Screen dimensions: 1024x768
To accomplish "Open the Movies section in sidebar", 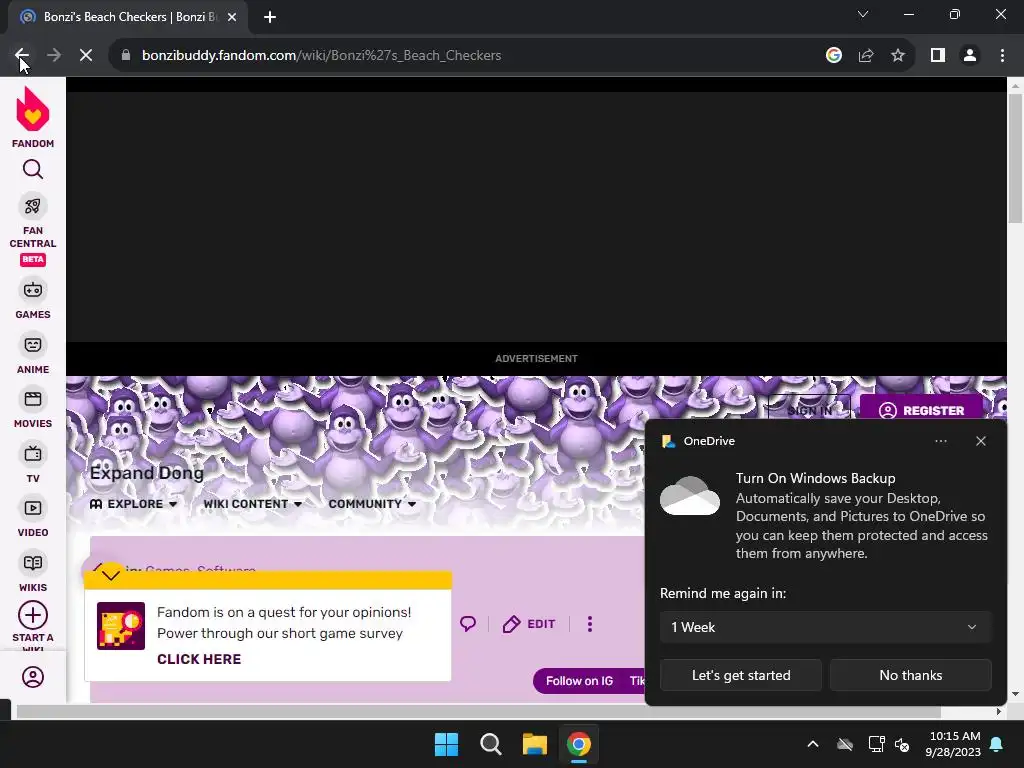I will point(33,409).
